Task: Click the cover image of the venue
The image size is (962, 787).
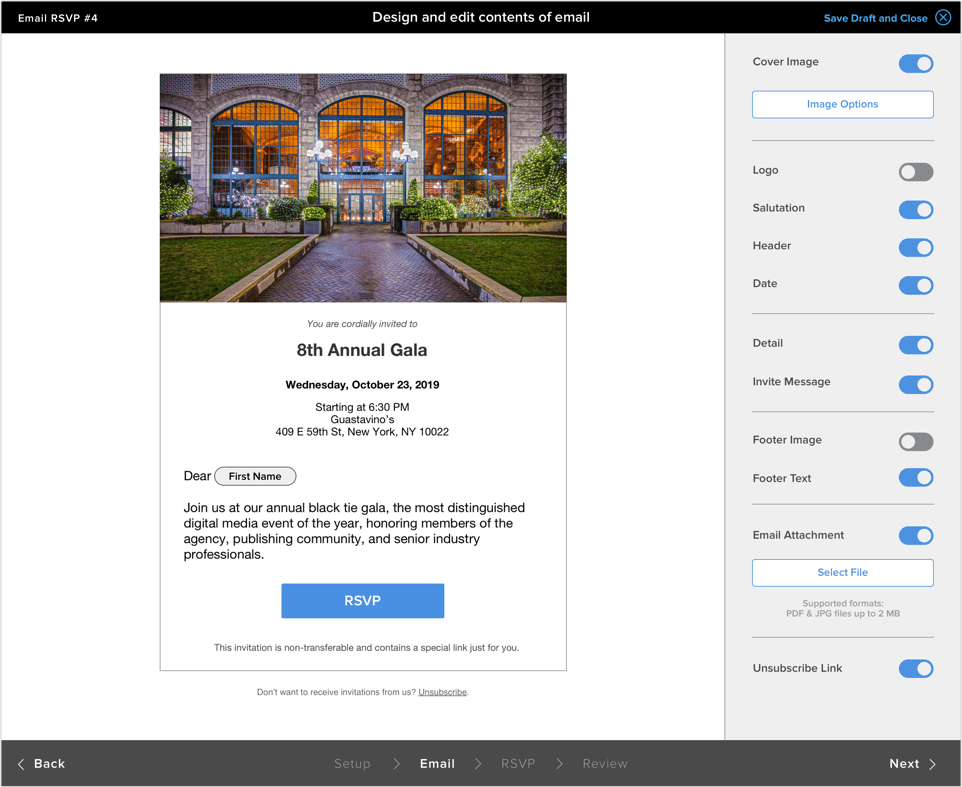Action: tap(363, 188)
